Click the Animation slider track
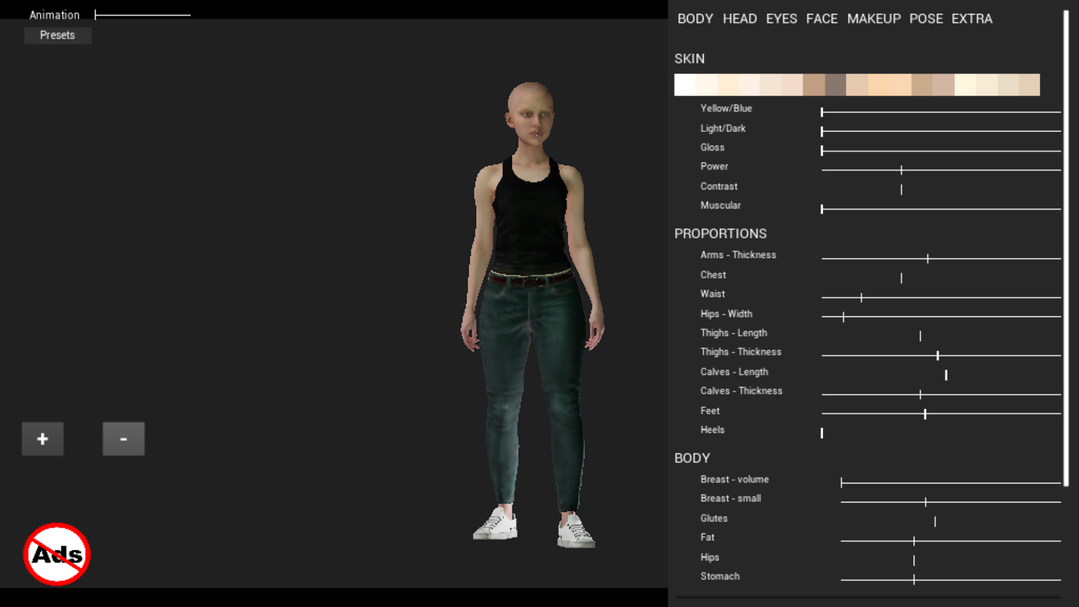1079x607 pixels. [142, 15]
